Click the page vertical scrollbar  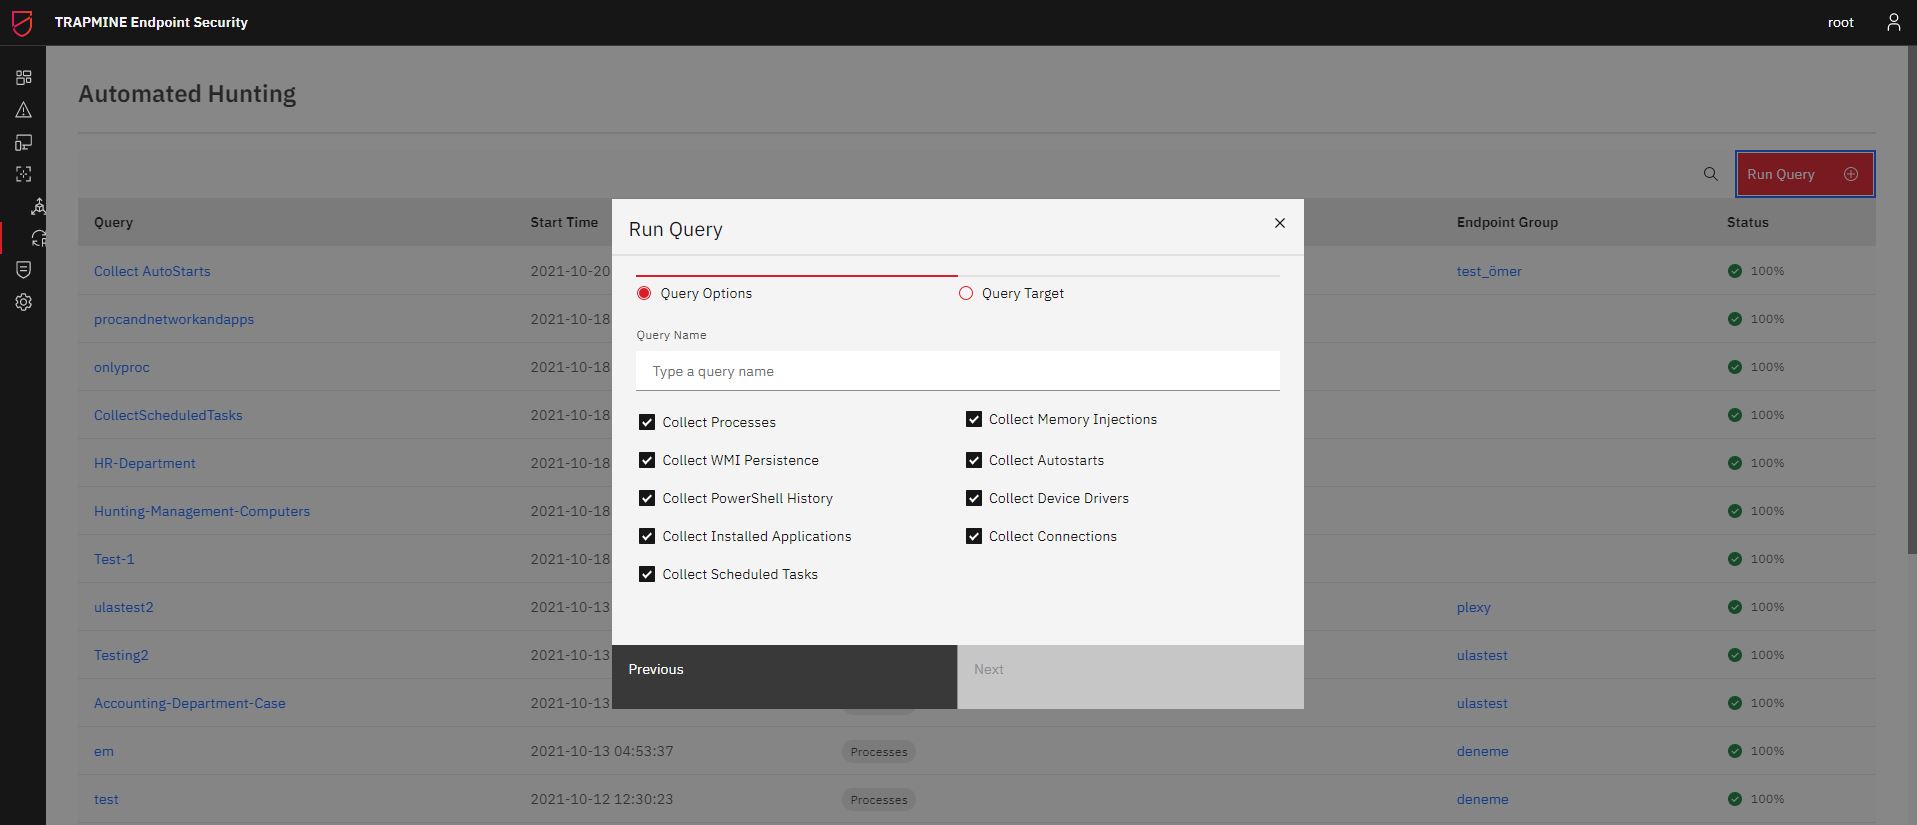click(x=1912, y=300)
